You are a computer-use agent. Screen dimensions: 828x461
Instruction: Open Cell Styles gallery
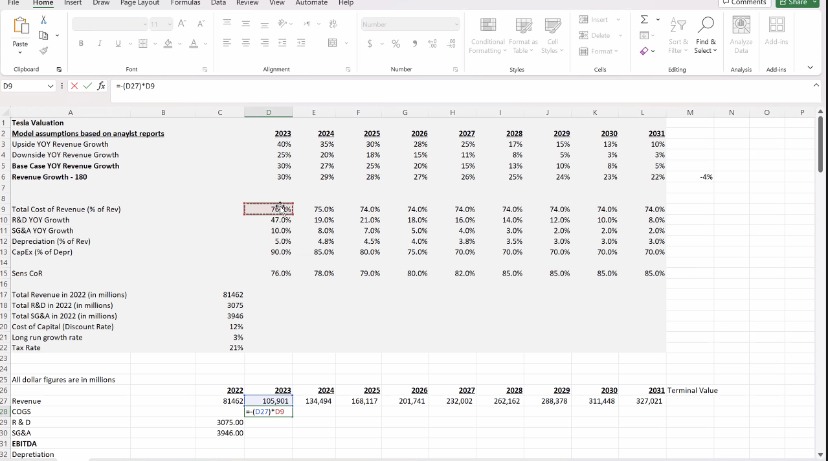(552, 35)
